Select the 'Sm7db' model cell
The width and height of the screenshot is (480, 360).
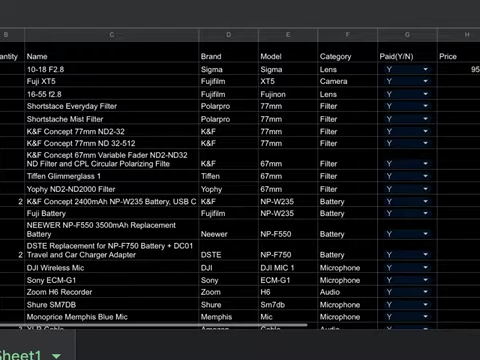(x=288, y=305)
